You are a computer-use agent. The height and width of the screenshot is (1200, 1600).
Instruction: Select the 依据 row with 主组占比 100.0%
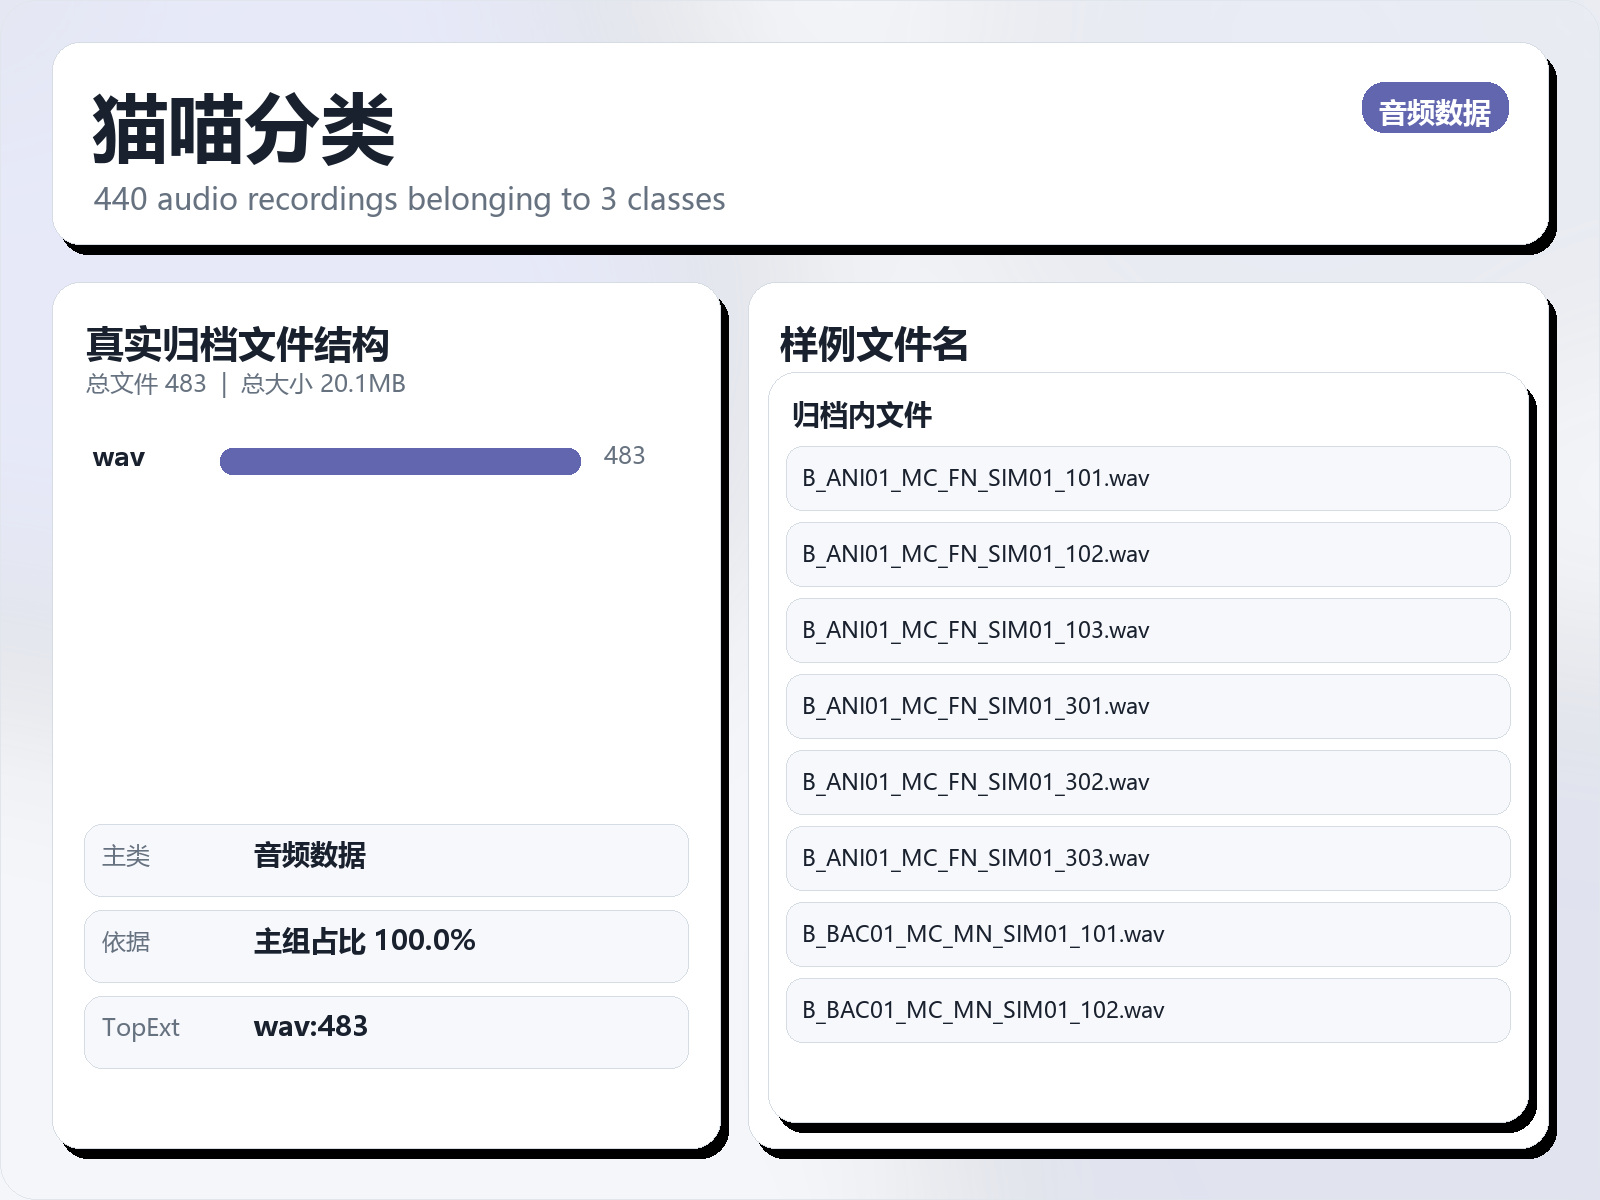(385, 945)
